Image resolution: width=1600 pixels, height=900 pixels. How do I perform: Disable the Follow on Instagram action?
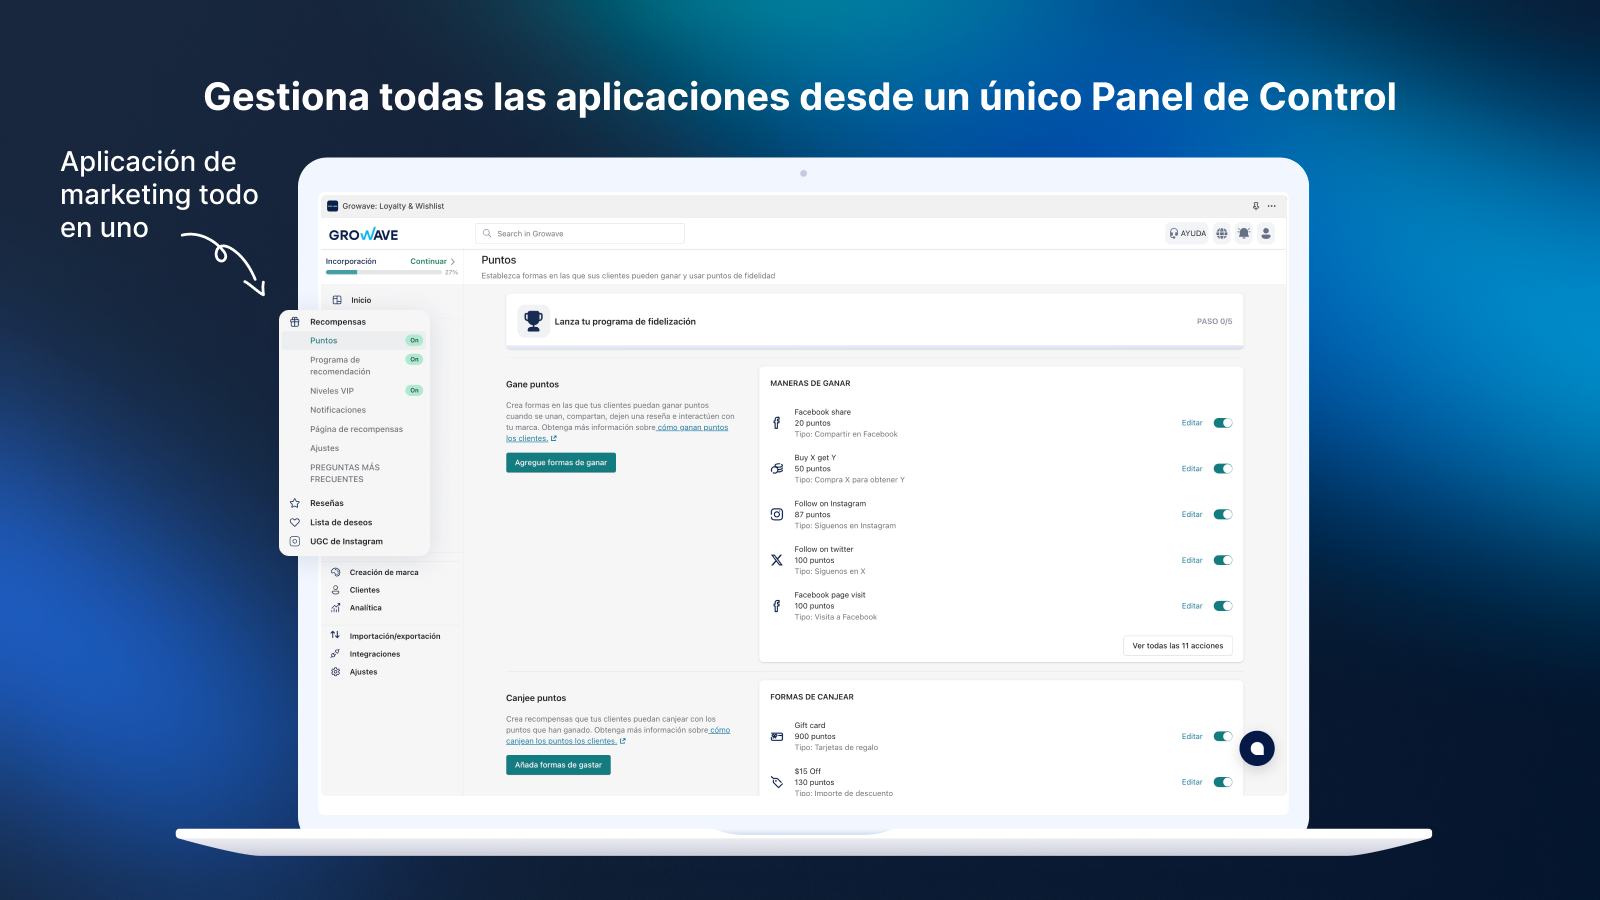(x=1223, y=515)
